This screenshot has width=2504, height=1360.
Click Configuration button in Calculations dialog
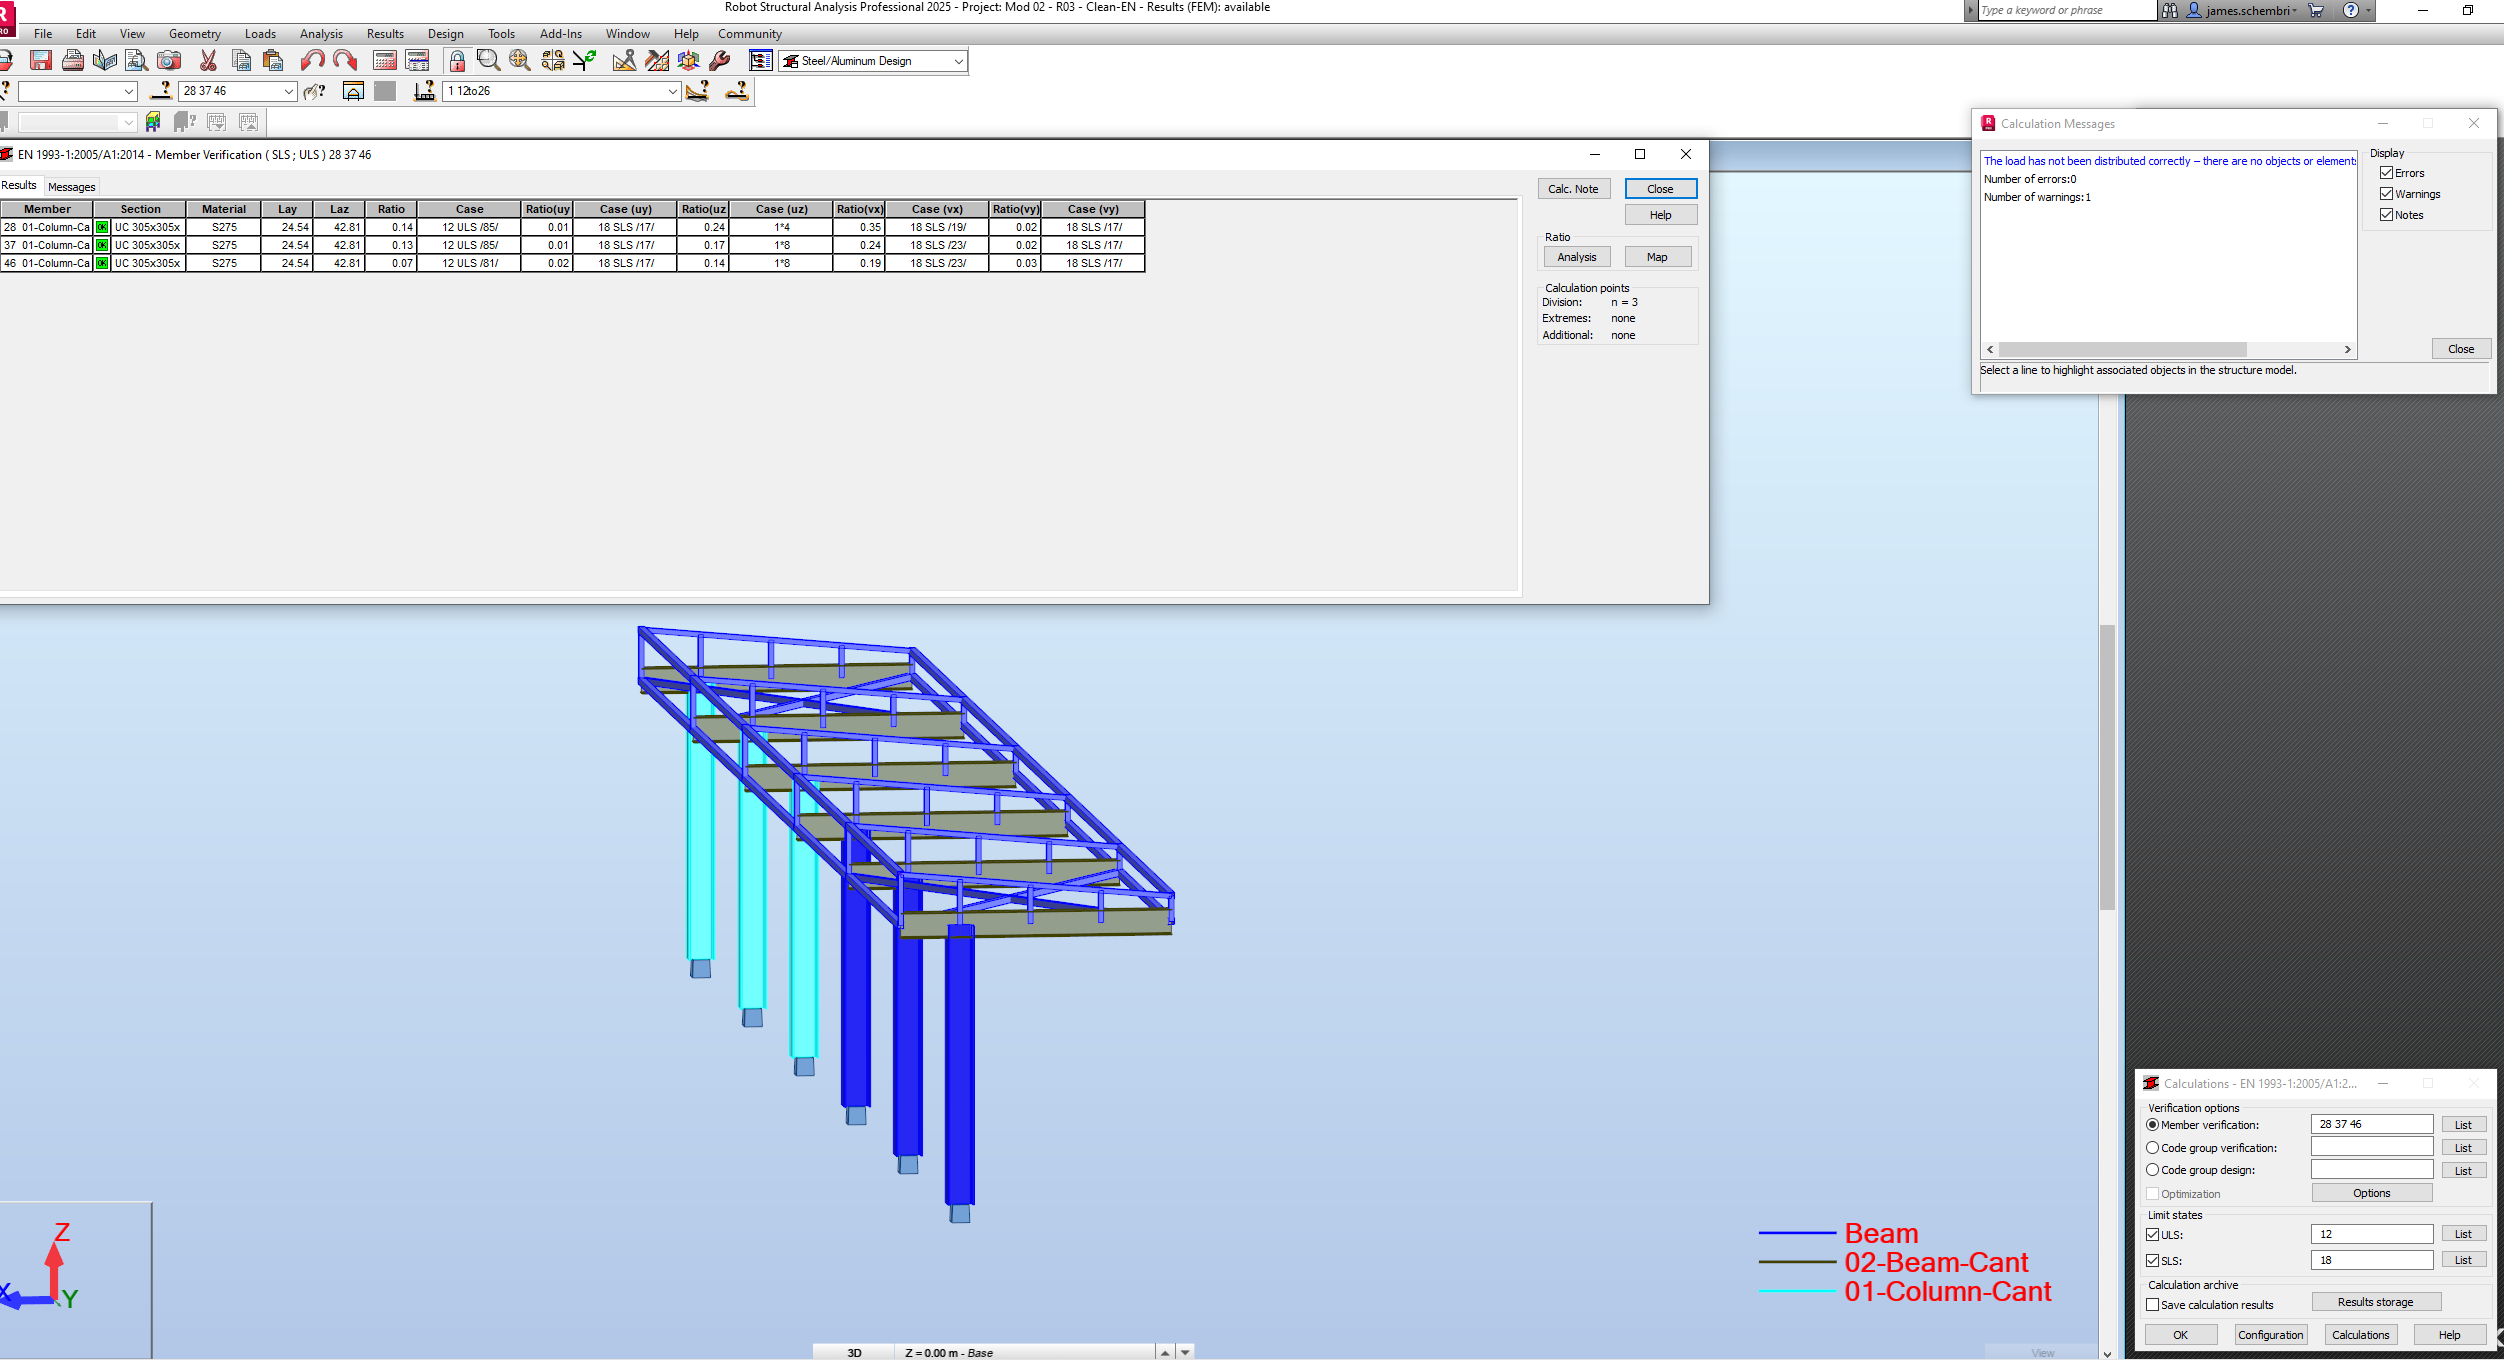(2270, 1335)
